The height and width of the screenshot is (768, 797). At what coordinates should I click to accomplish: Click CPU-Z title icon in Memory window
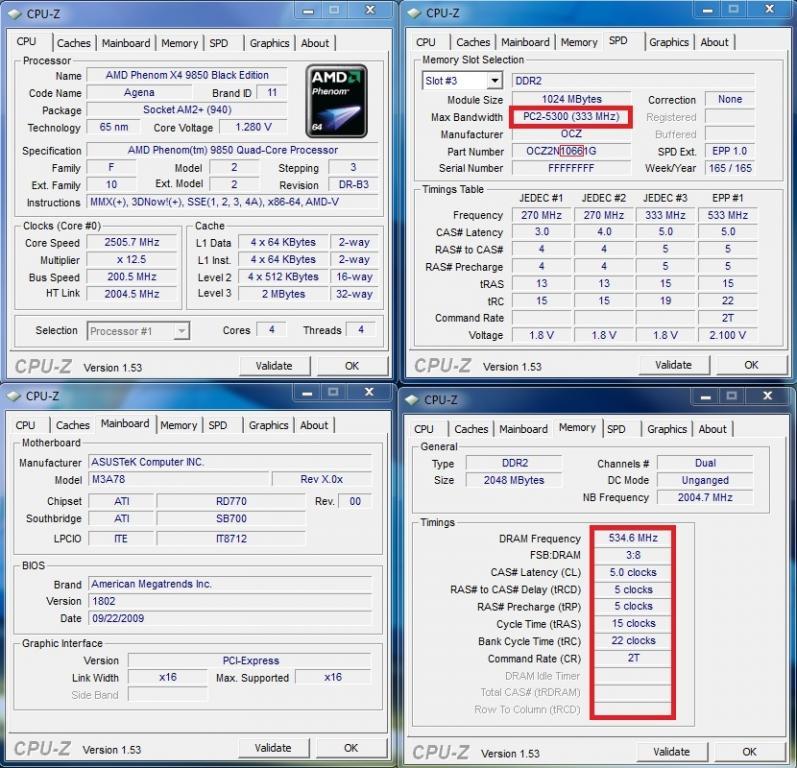click(x=413, y=400)
